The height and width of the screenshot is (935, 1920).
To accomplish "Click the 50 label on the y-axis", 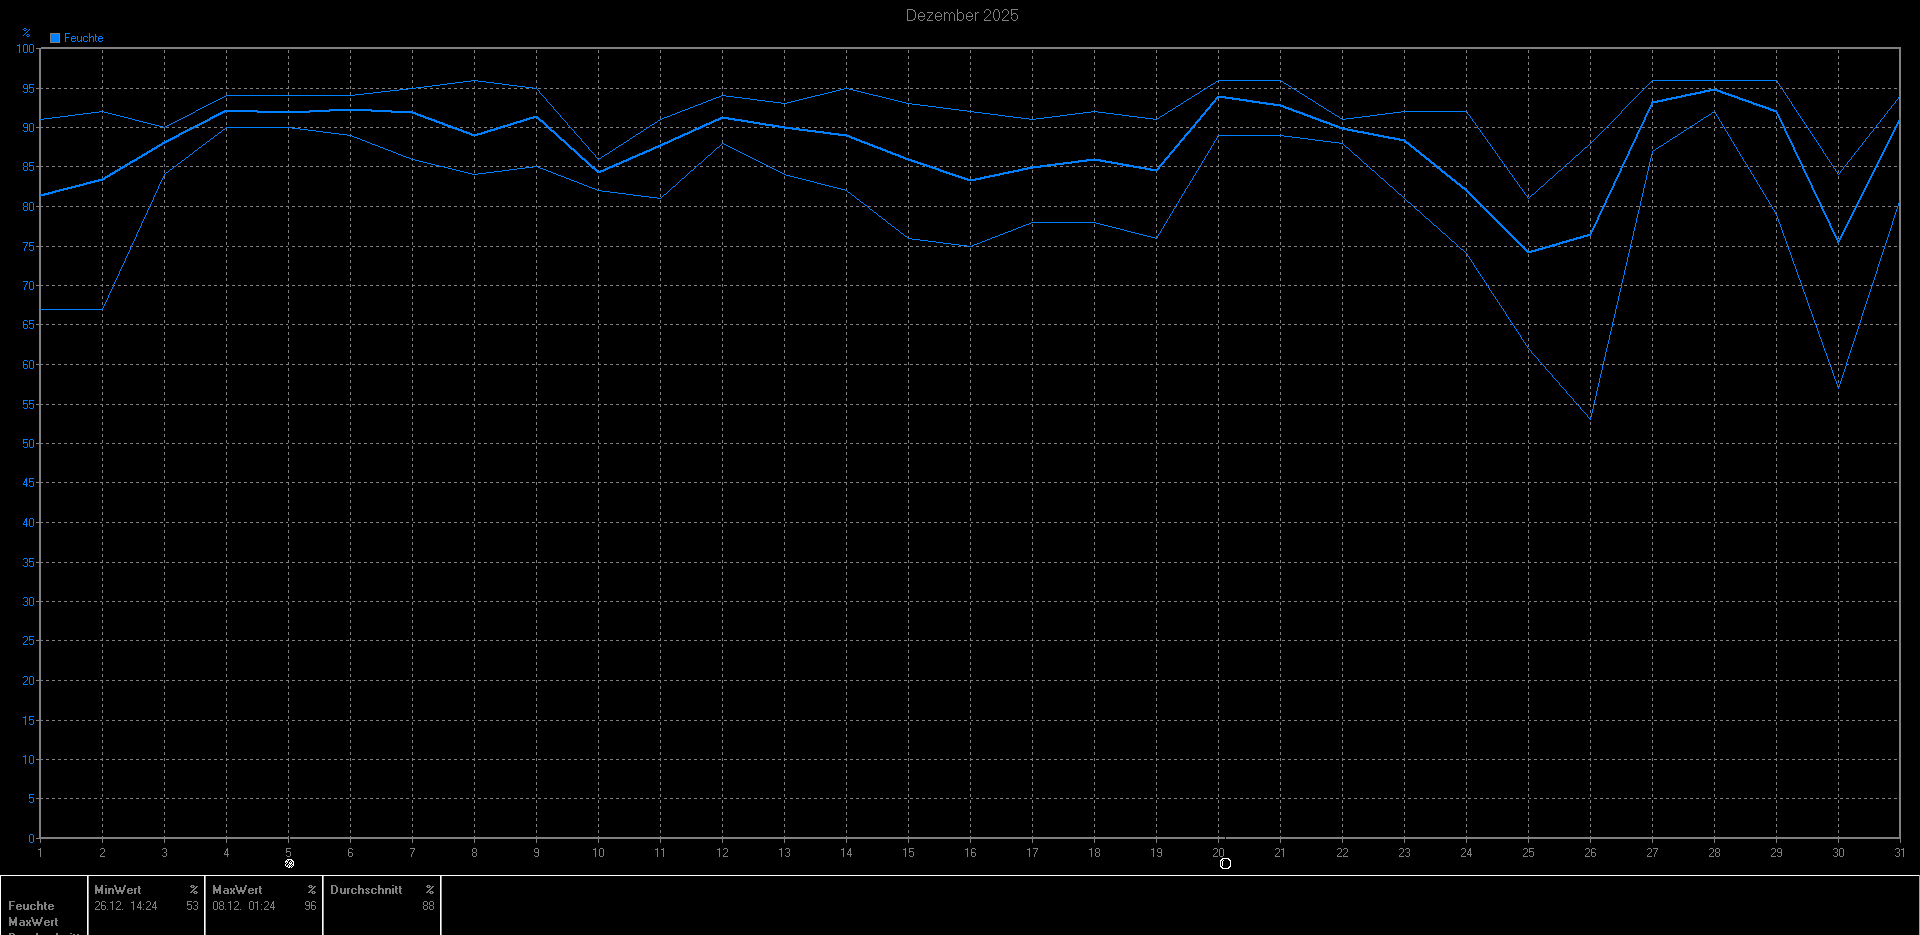I will pos(28,444).
